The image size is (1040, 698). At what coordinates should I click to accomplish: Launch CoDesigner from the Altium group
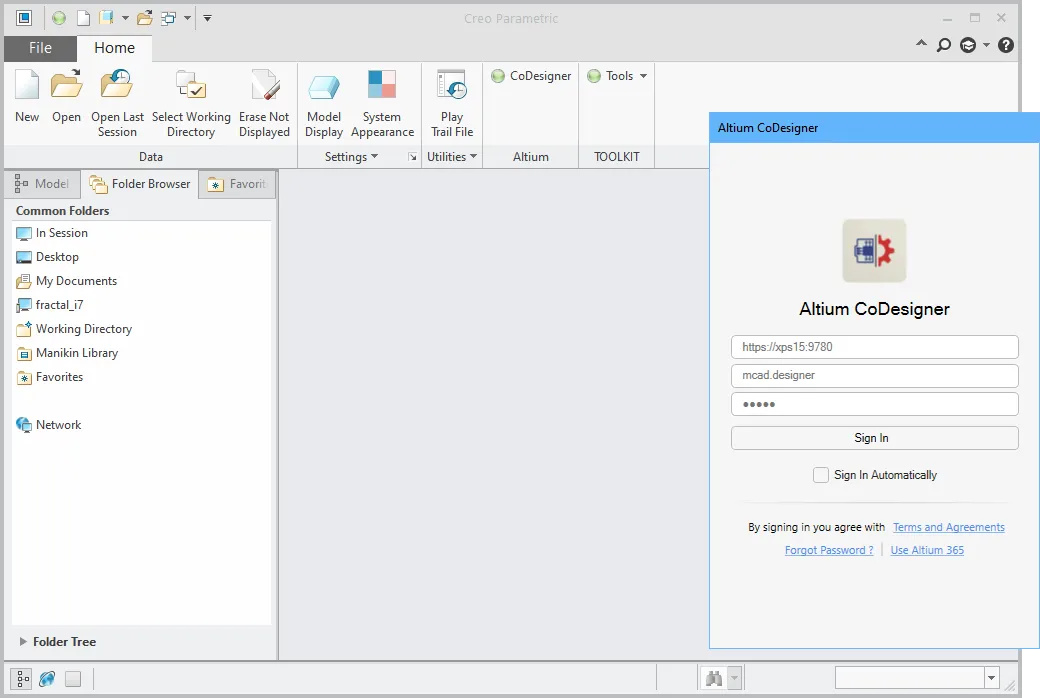[x=531, y=76]
